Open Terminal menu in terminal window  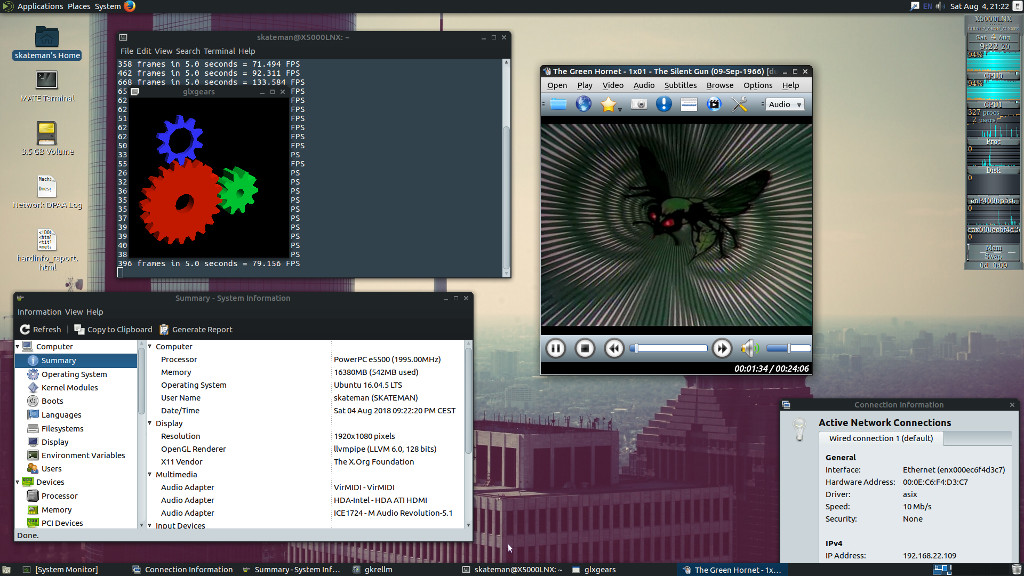coord(219,51)
